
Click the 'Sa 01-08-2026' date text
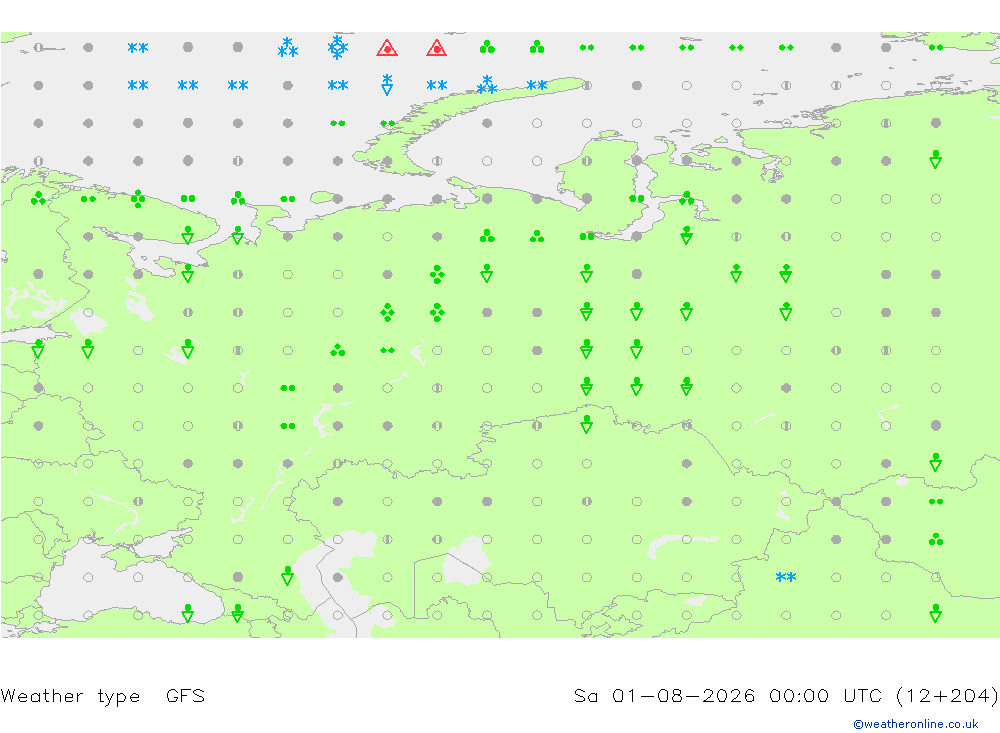point(665,695)
